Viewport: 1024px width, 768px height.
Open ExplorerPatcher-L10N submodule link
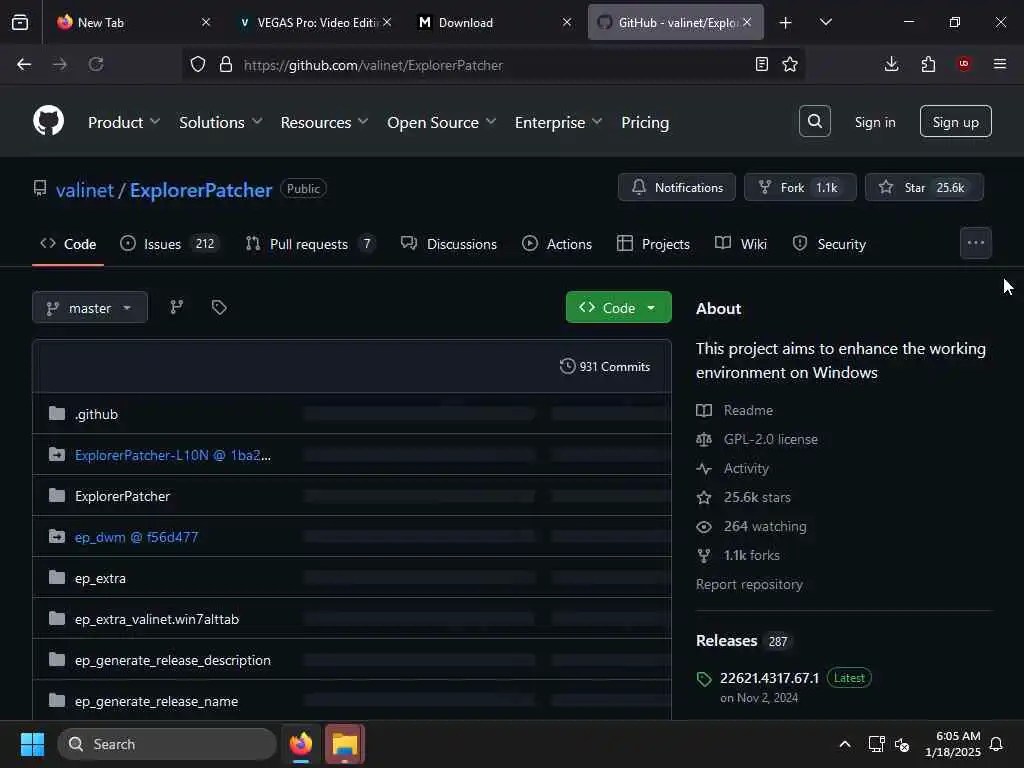(x=172, y=455)
